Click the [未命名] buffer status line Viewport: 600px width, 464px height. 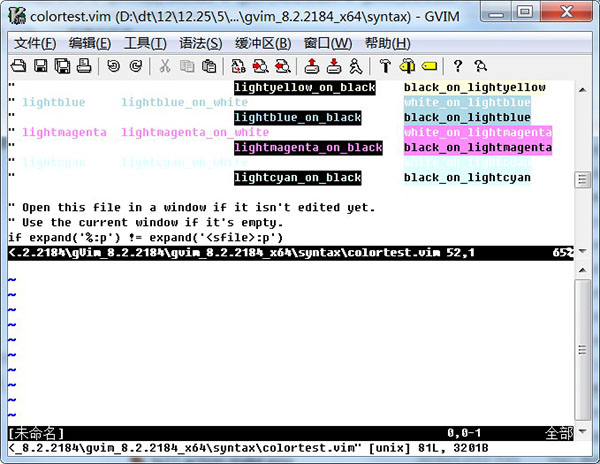(x=291, y=433)
